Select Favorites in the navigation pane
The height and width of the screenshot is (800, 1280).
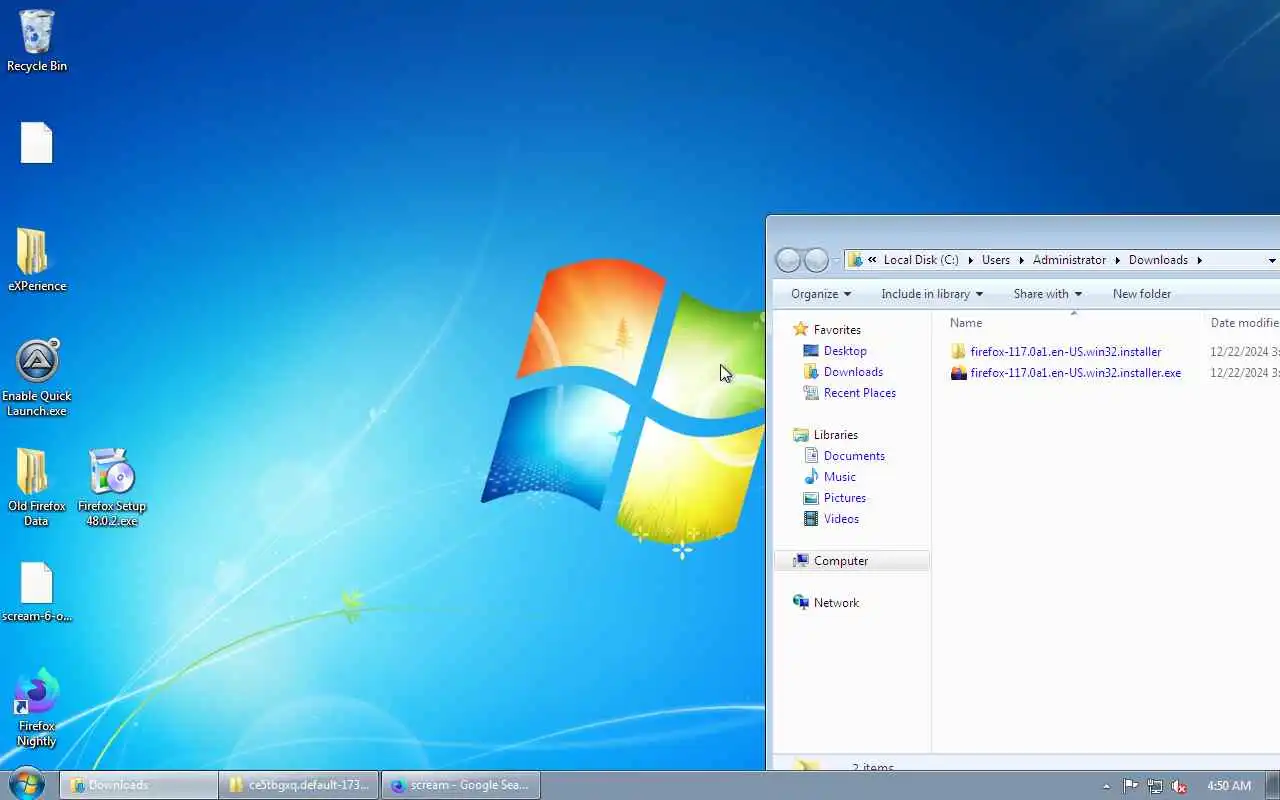[x=837, y=330]
